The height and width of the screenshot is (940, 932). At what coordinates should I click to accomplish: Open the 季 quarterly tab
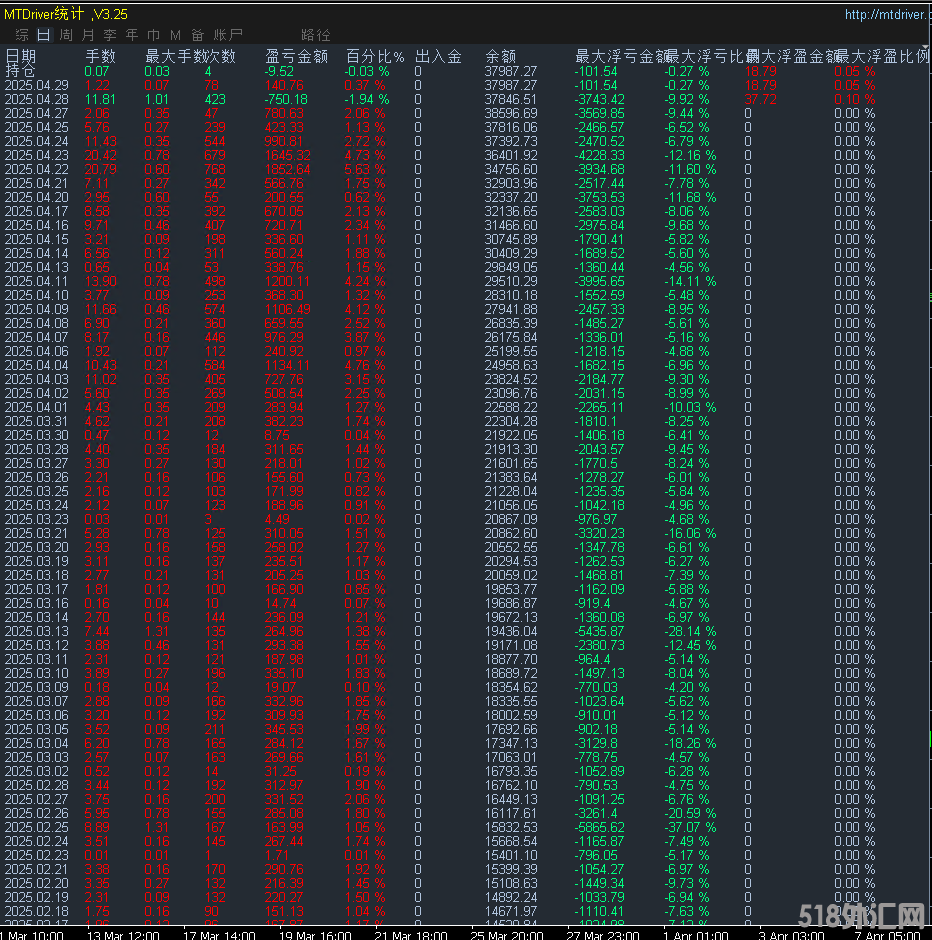pyautogui.click(x=110, y=35)
